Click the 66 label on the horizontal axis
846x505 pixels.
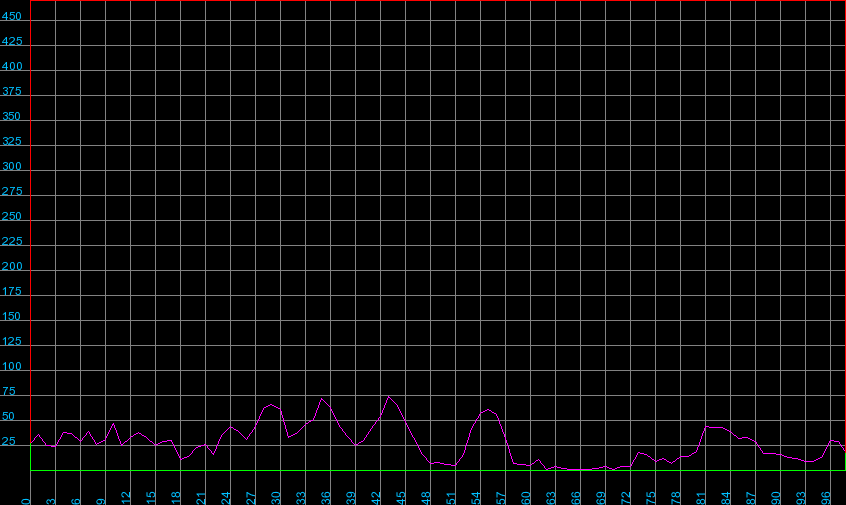pyautogui.click(x=576, y=498)
